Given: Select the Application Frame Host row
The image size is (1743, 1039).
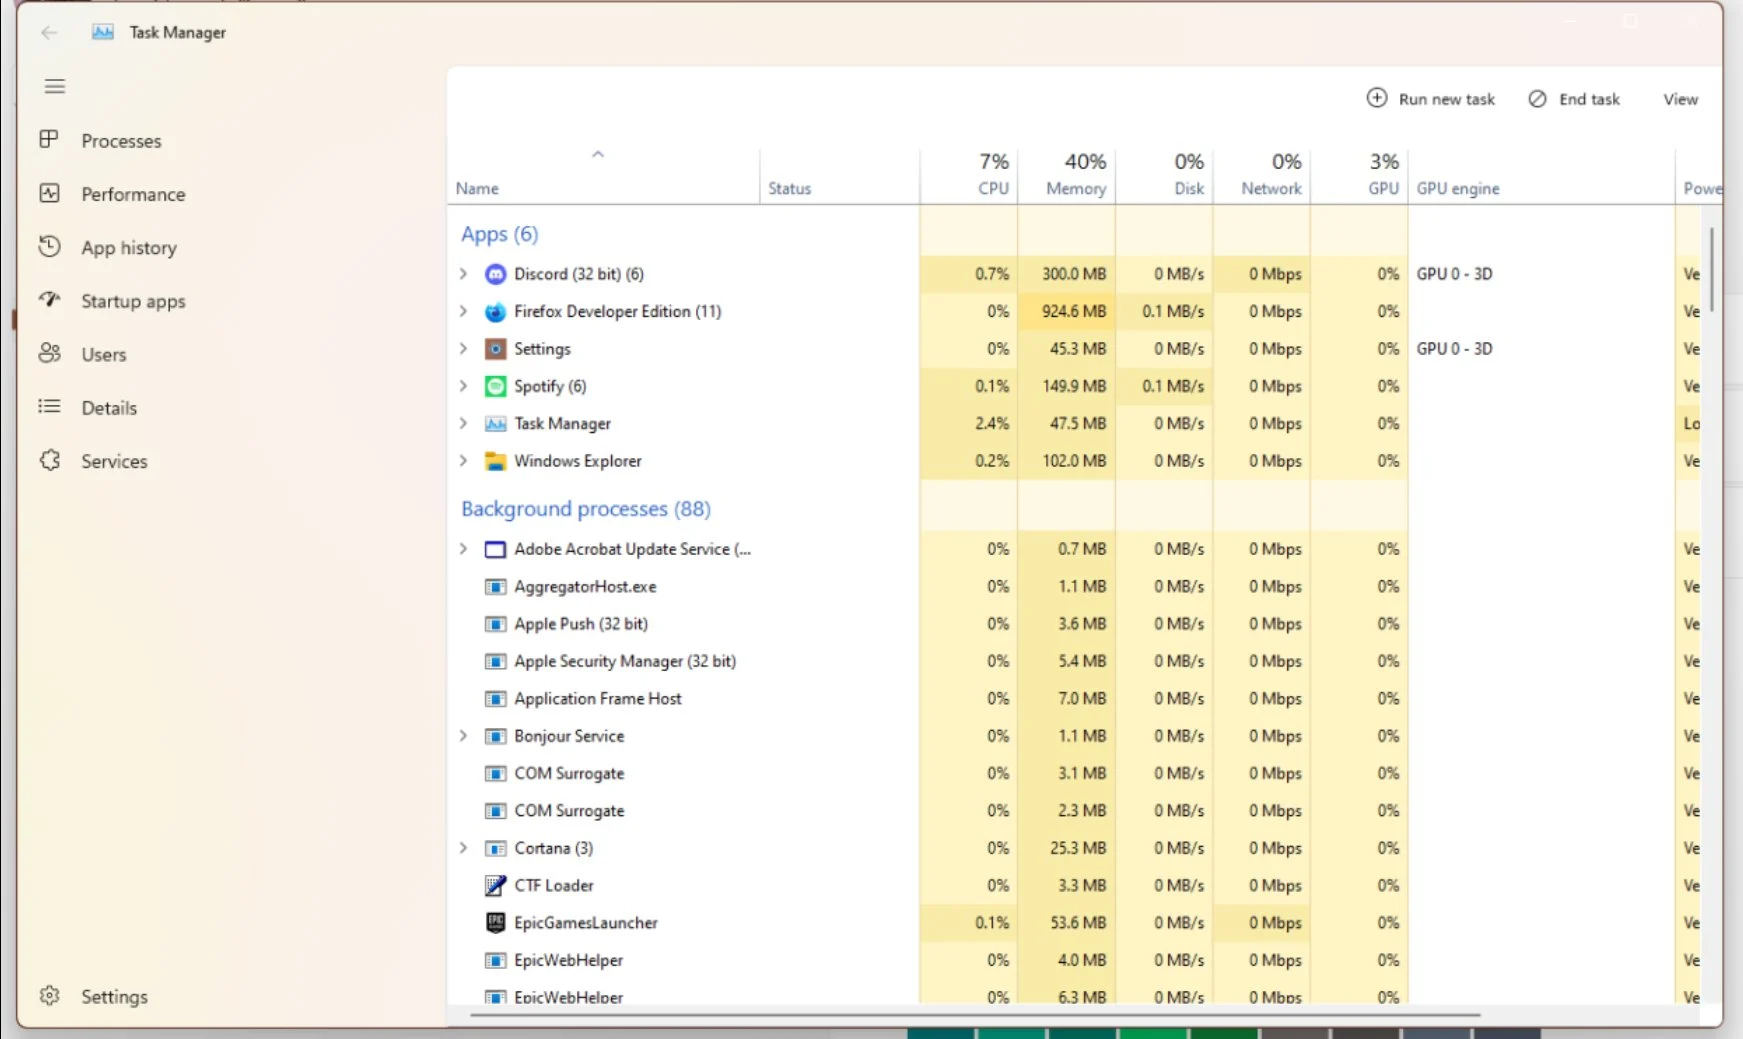Looking at the screenshot, I should click(1074, 699).
